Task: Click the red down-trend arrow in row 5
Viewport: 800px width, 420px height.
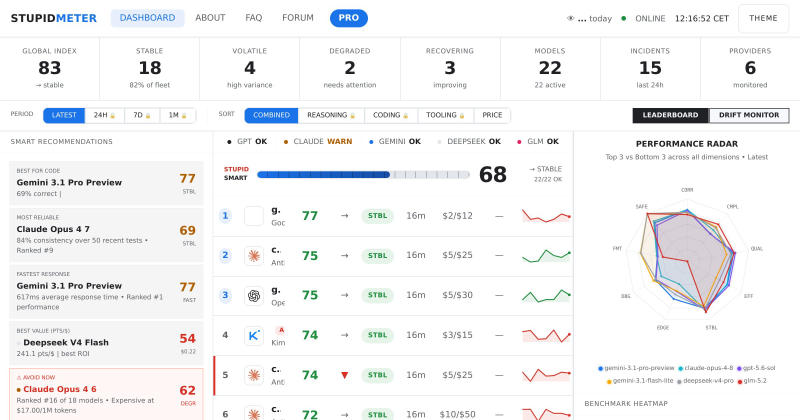Action: click(x=344, y=375)
